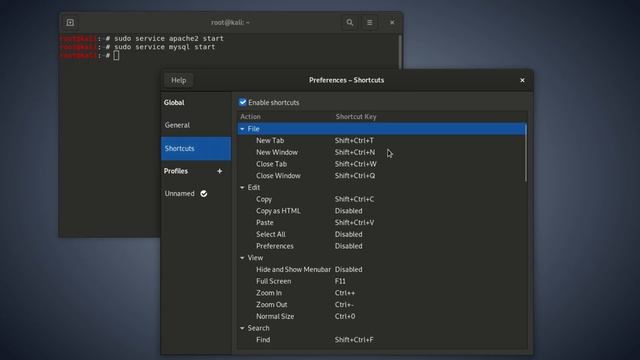Click the Shift+Ctrl+Q shortcut key cell
Screen dimensions: 640x360
[355, 176]
